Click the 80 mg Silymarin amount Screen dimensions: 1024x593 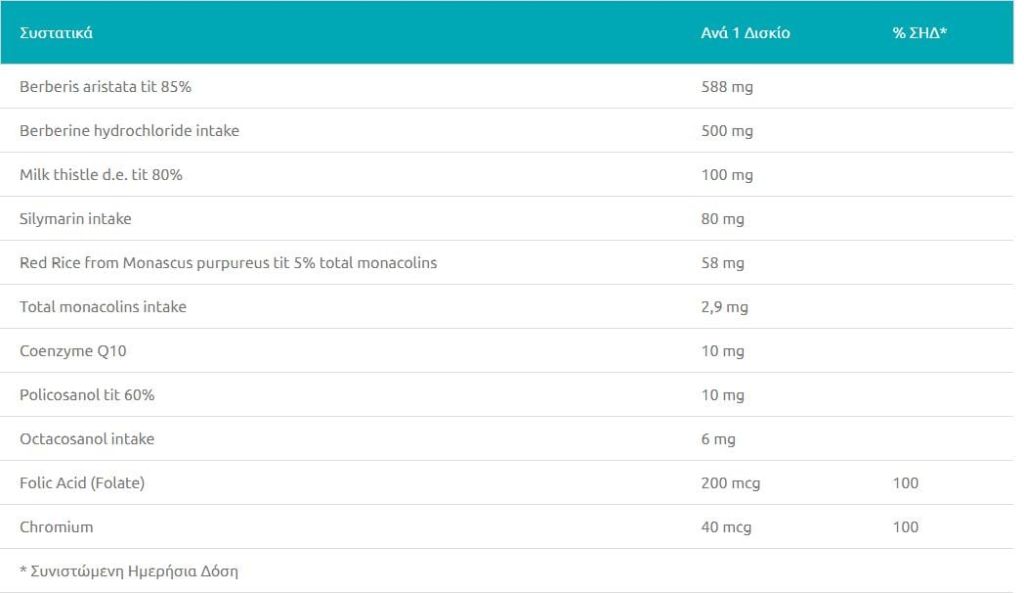(722, 219)
